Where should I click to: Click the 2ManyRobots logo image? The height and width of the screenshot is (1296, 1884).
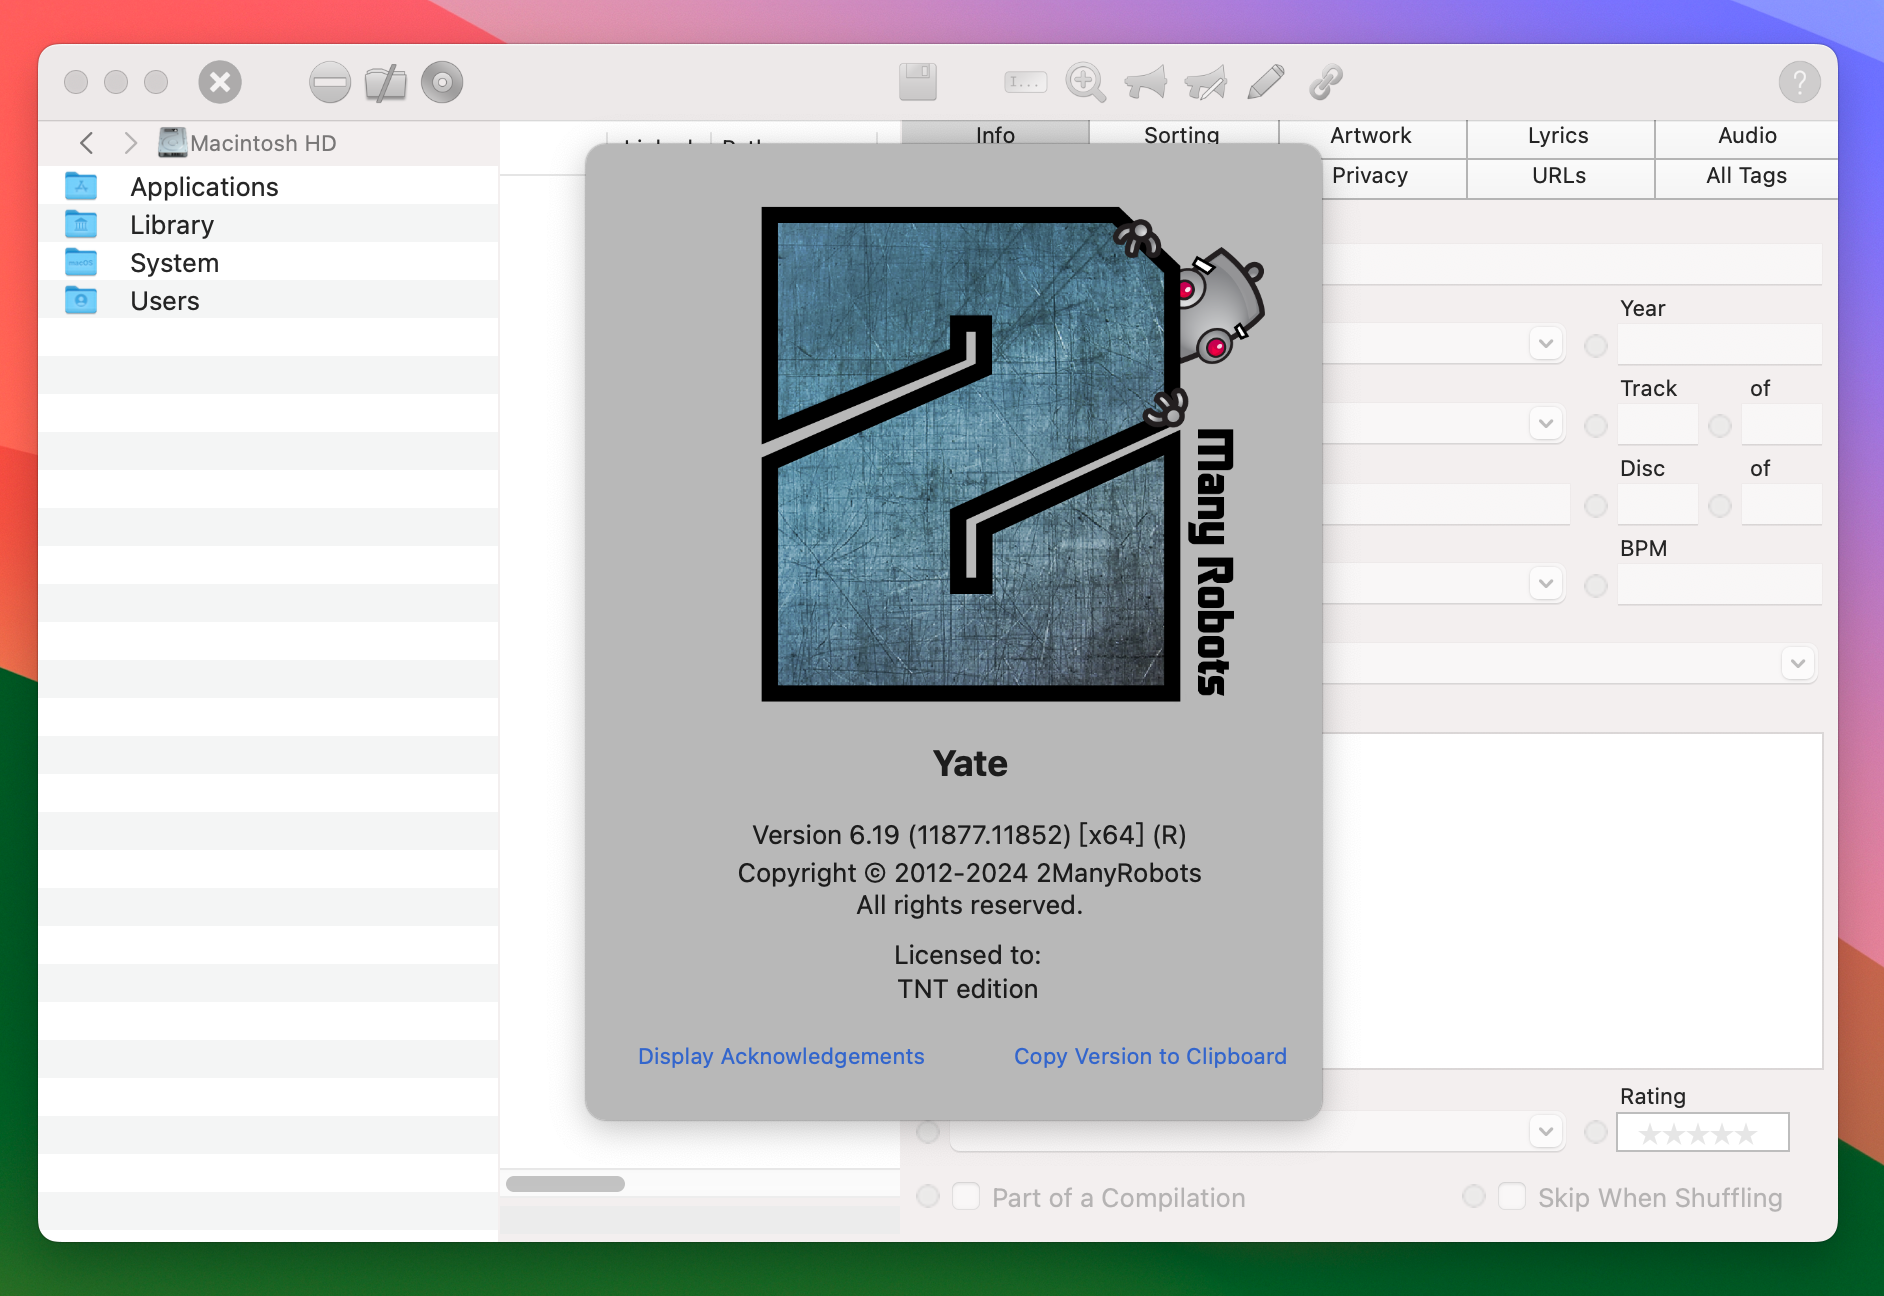[1012, 454]
